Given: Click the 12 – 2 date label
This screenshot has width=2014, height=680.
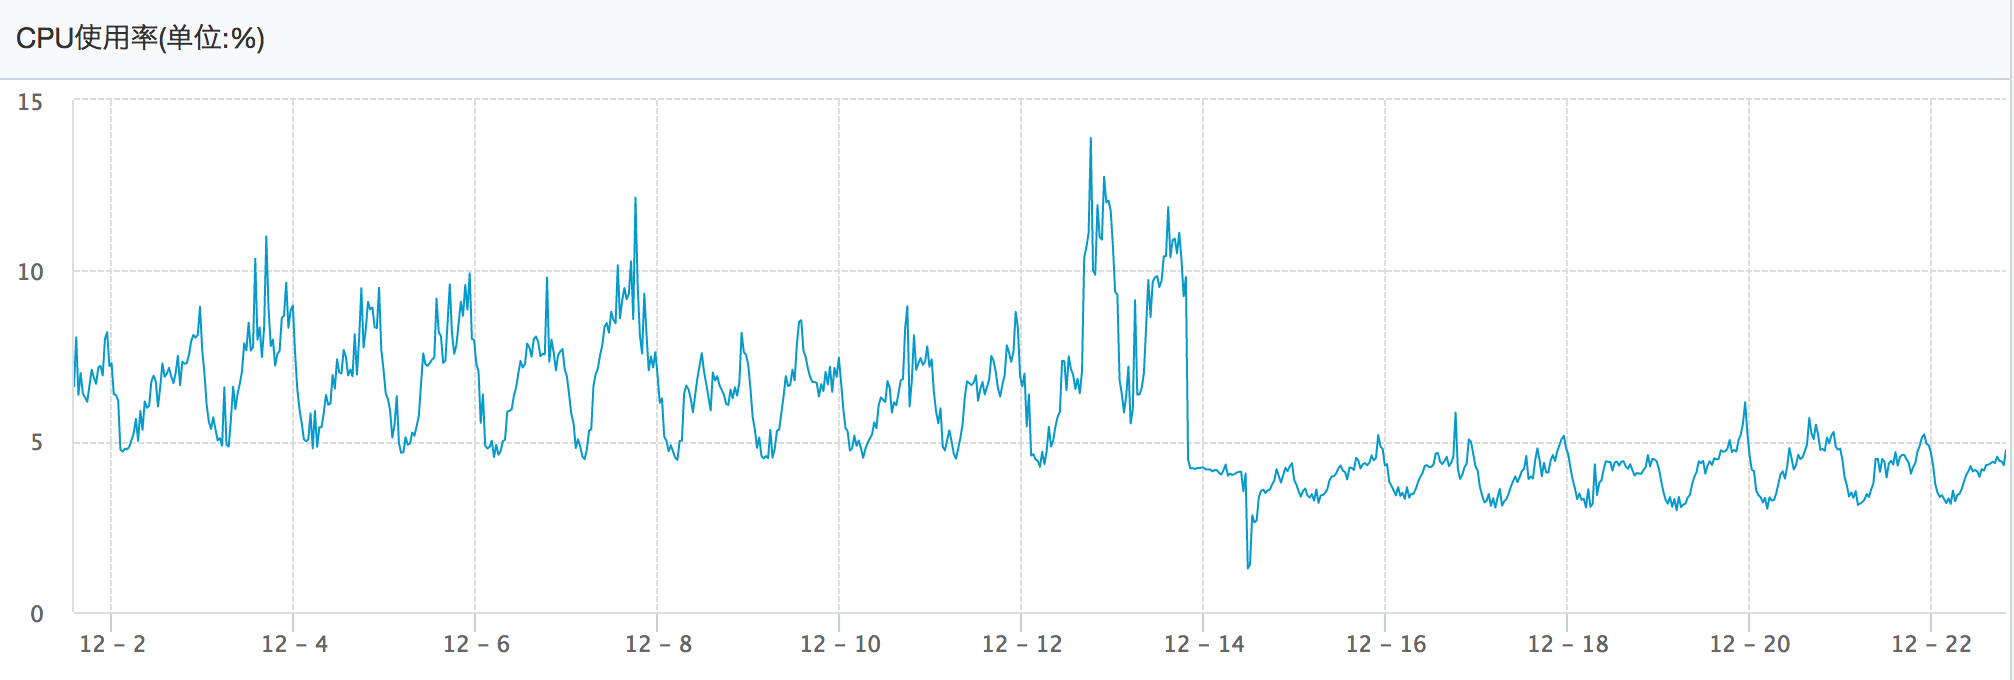Looking at the screenshot, I should pyautogui.click(x=112, y=644).
